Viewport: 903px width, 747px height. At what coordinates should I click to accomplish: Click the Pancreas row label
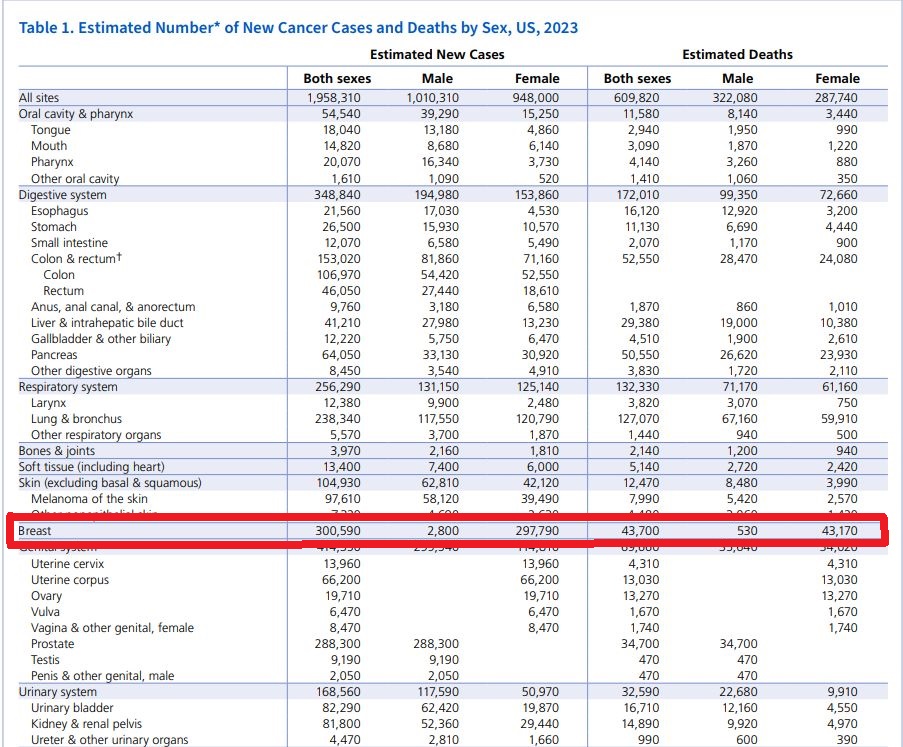click(x=54, y=355)
